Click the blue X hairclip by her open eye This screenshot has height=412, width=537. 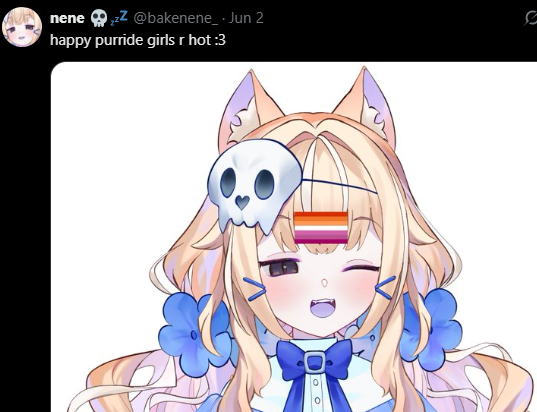click(x=254, y=289)
